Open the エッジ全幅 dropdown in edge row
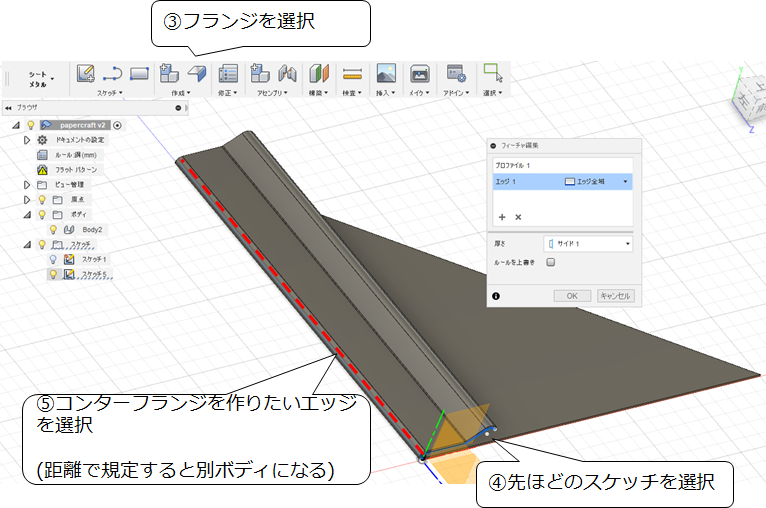 click(x=625, y=182)
